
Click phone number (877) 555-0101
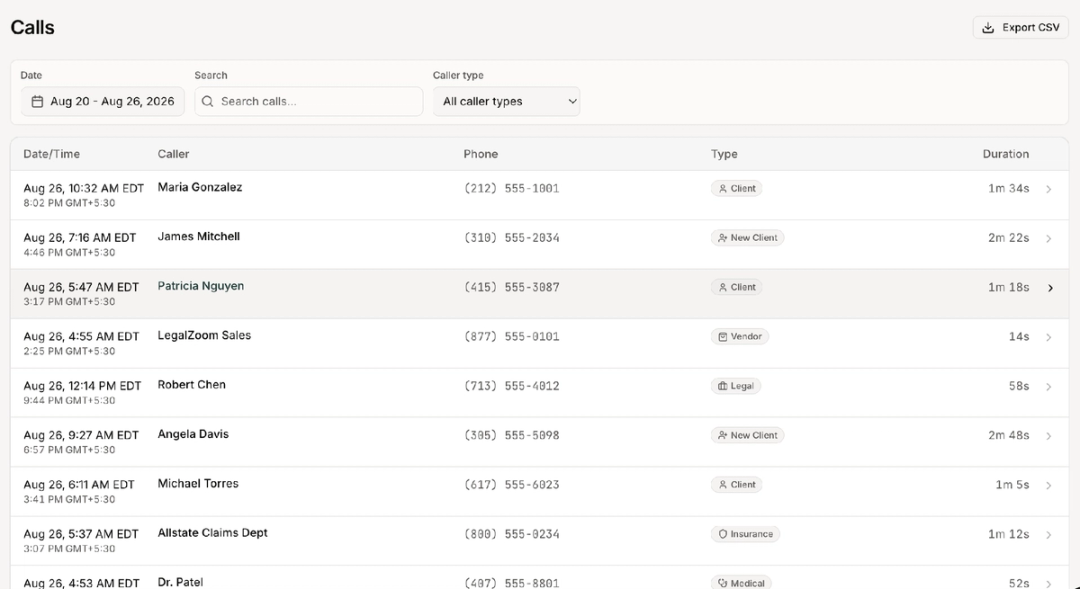click(x=512, y=337)
